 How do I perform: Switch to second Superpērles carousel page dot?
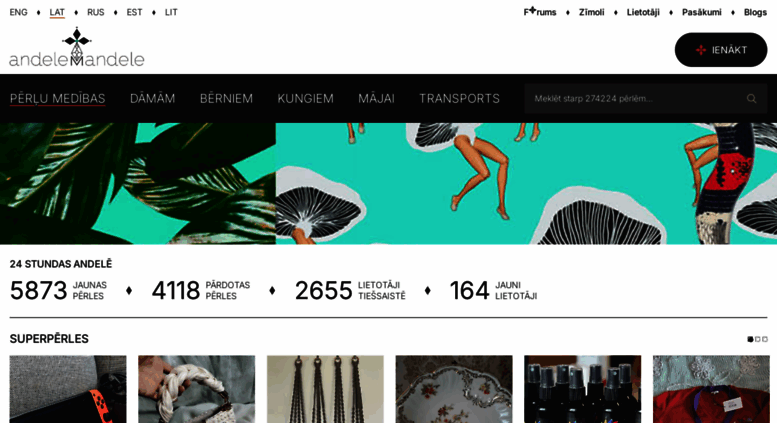point(758,339)
